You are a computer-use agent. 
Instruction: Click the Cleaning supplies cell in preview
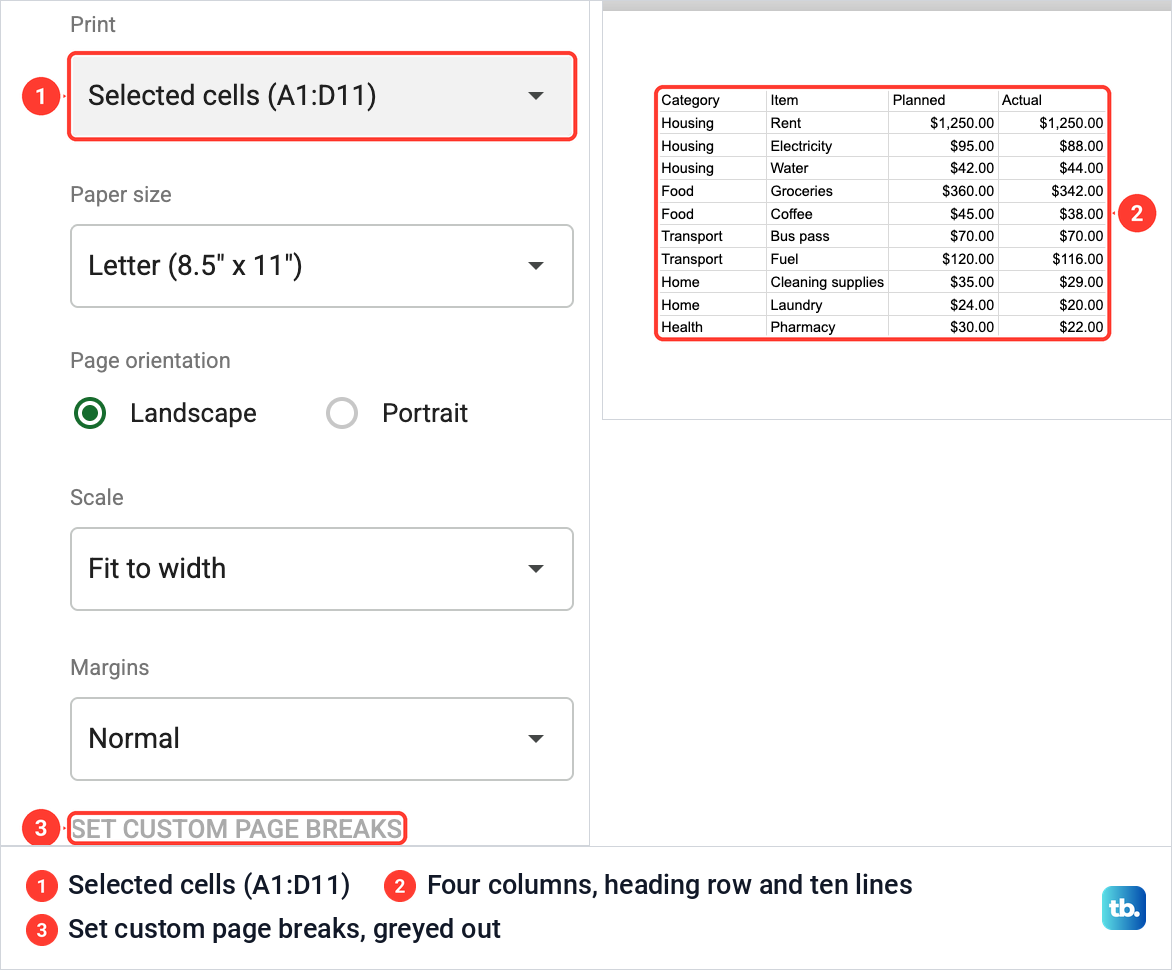point(827,282)
